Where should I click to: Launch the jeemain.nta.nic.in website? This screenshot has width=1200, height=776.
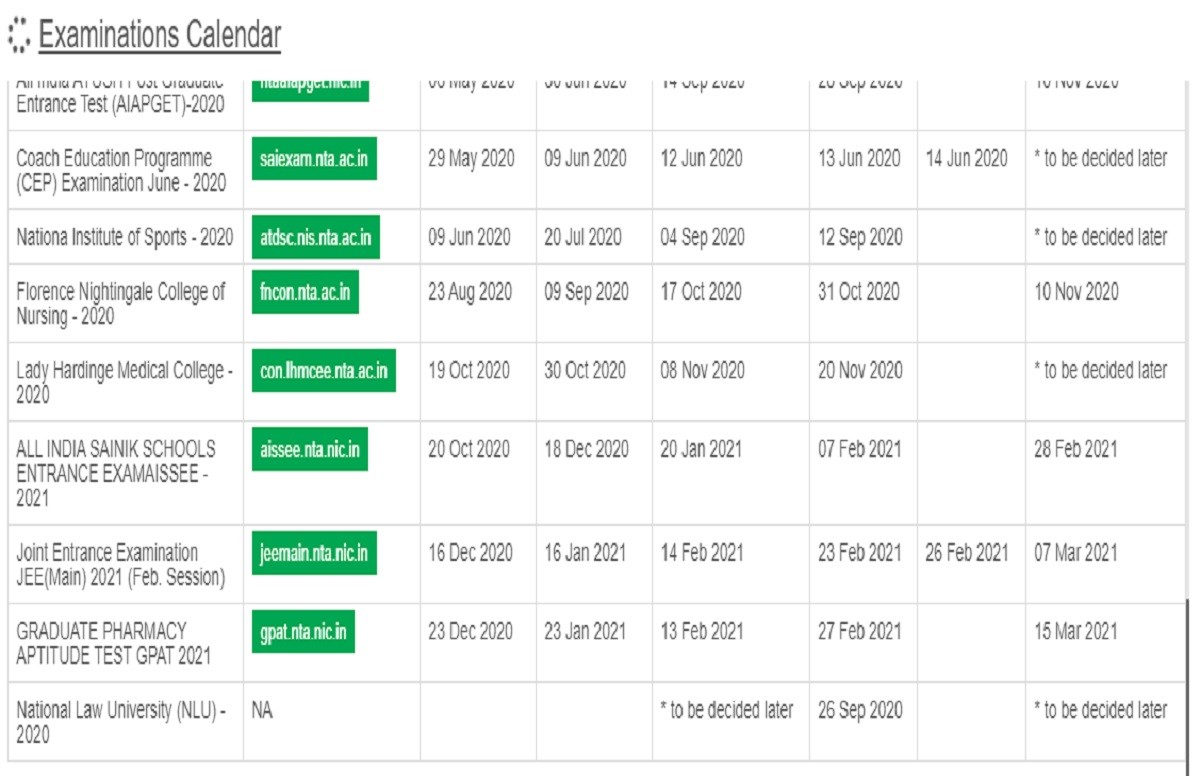tap(314, 553)
